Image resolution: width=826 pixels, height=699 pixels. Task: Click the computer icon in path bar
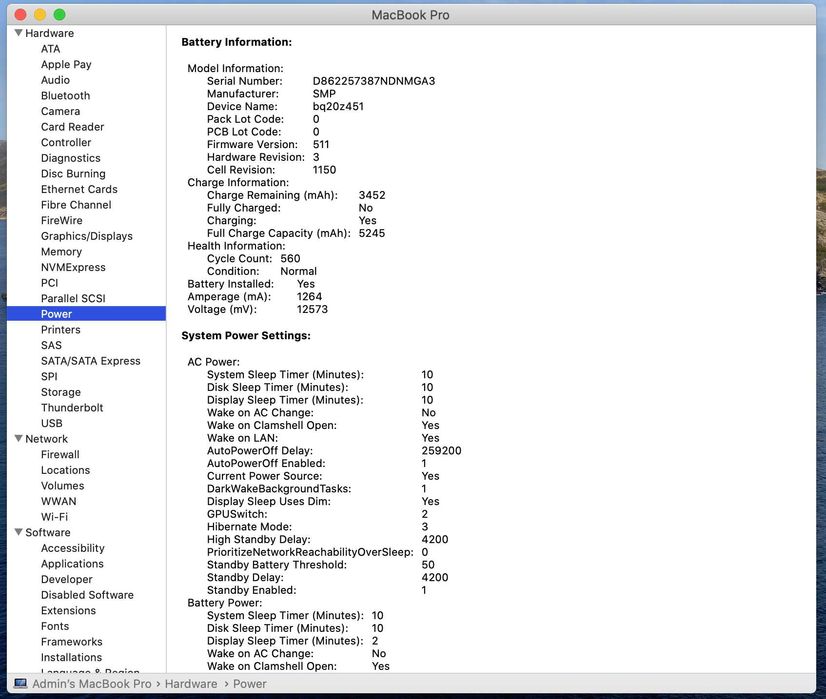click(21, 684)
